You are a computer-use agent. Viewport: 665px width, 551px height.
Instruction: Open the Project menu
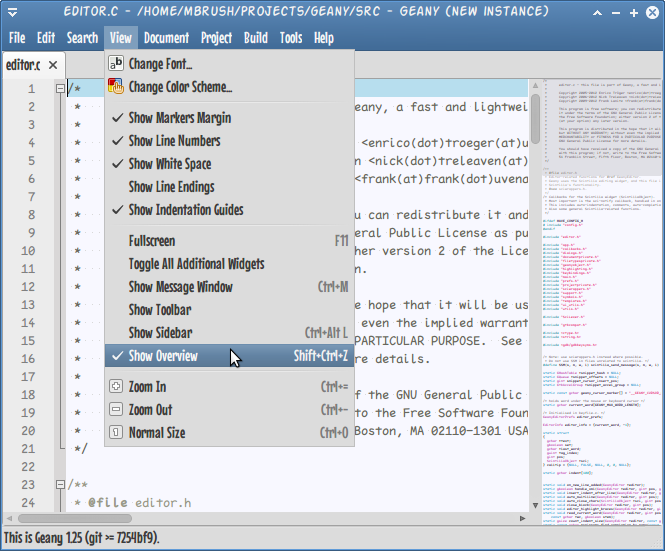point(216,38)
